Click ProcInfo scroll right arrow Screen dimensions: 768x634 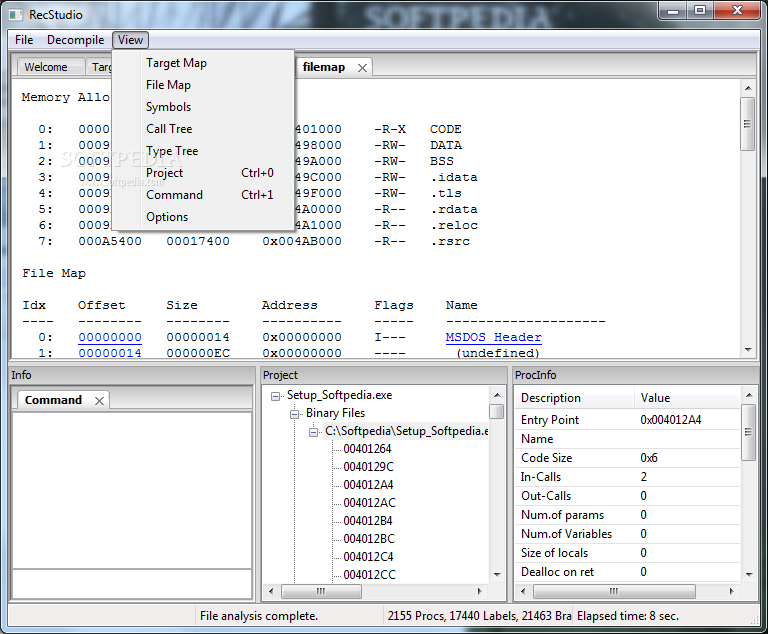(x=732, y=591)
